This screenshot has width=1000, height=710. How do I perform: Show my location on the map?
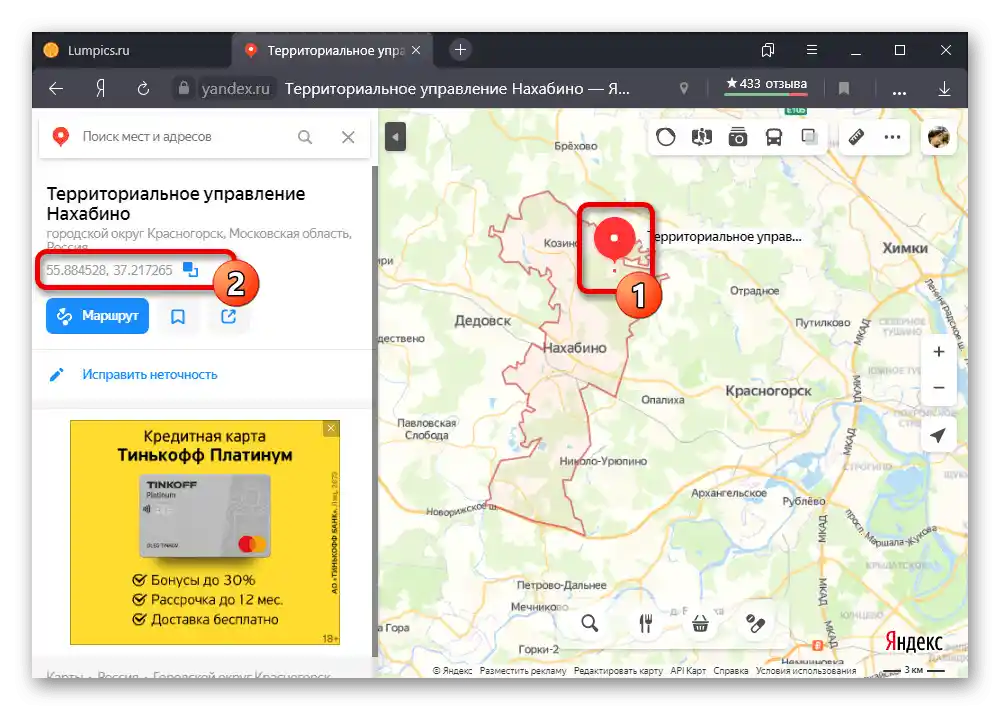(x=938, y=435)
